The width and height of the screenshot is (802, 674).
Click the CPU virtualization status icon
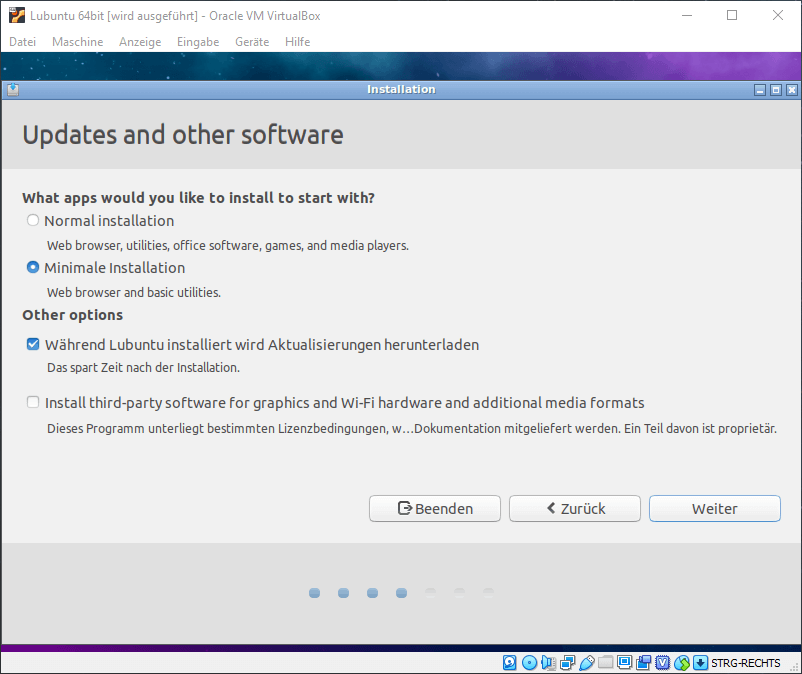tap(662, 663)
